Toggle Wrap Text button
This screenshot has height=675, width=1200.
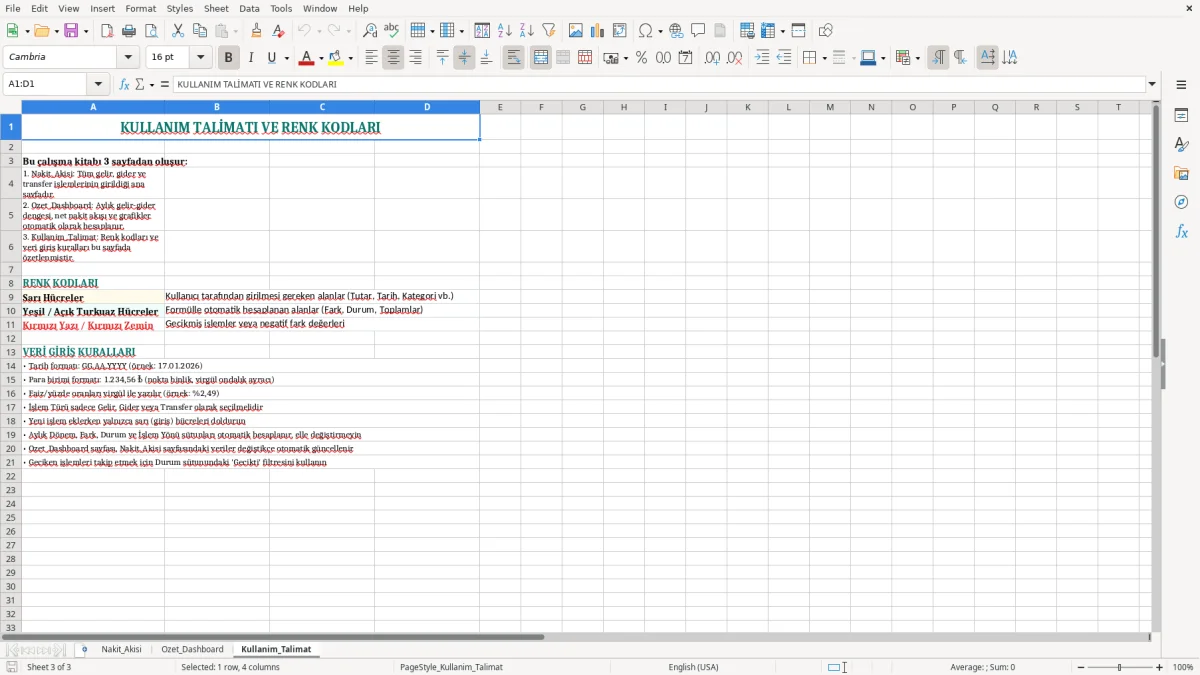coord(513,58)
